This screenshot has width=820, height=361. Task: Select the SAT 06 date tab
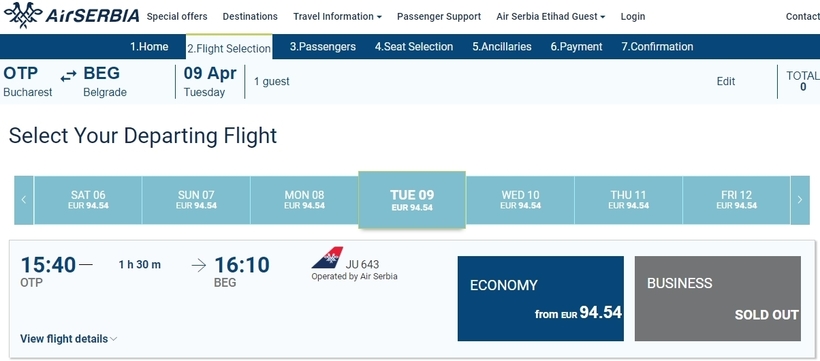point(88,200)
